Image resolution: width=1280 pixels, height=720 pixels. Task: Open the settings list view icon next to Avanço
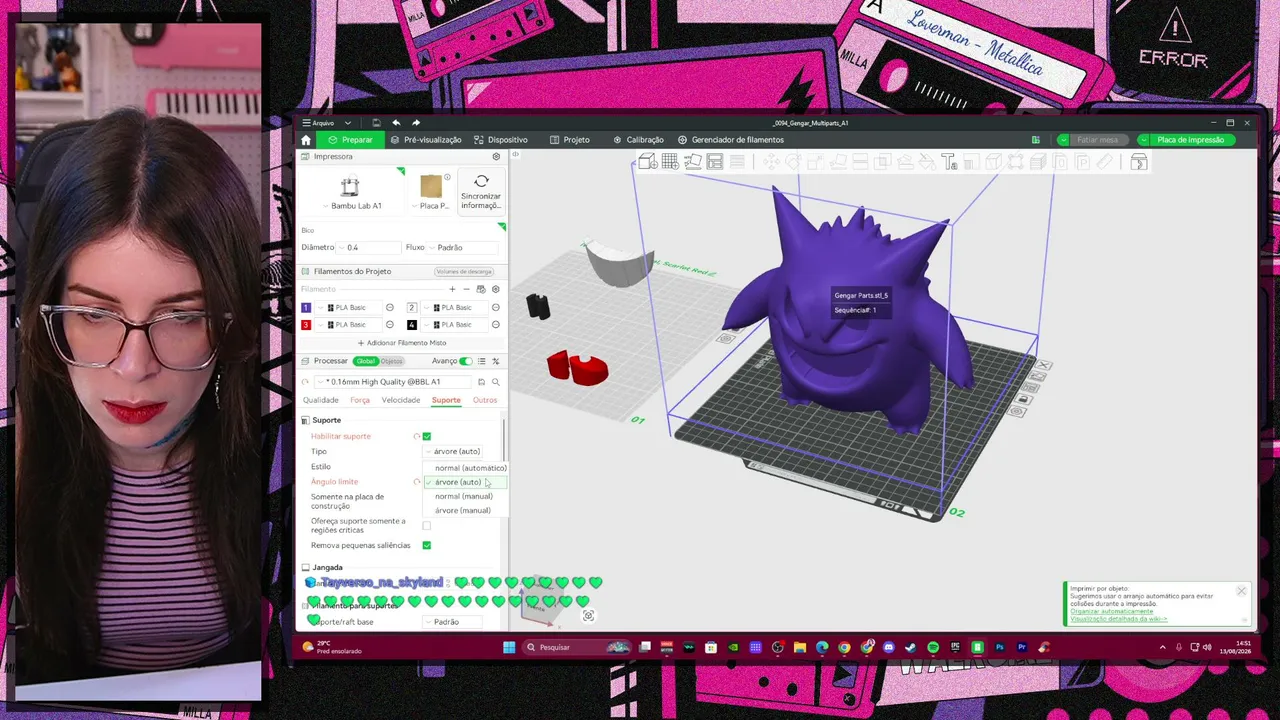(482, 361)
